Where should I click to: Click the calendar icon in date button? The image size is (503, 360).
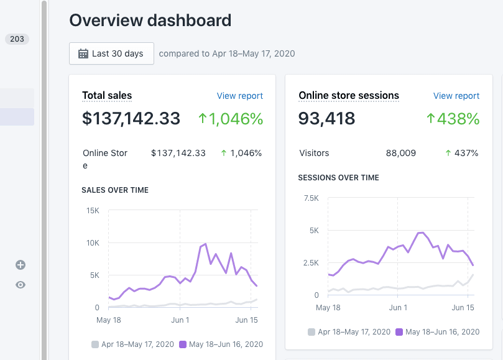tap(83, 54)
